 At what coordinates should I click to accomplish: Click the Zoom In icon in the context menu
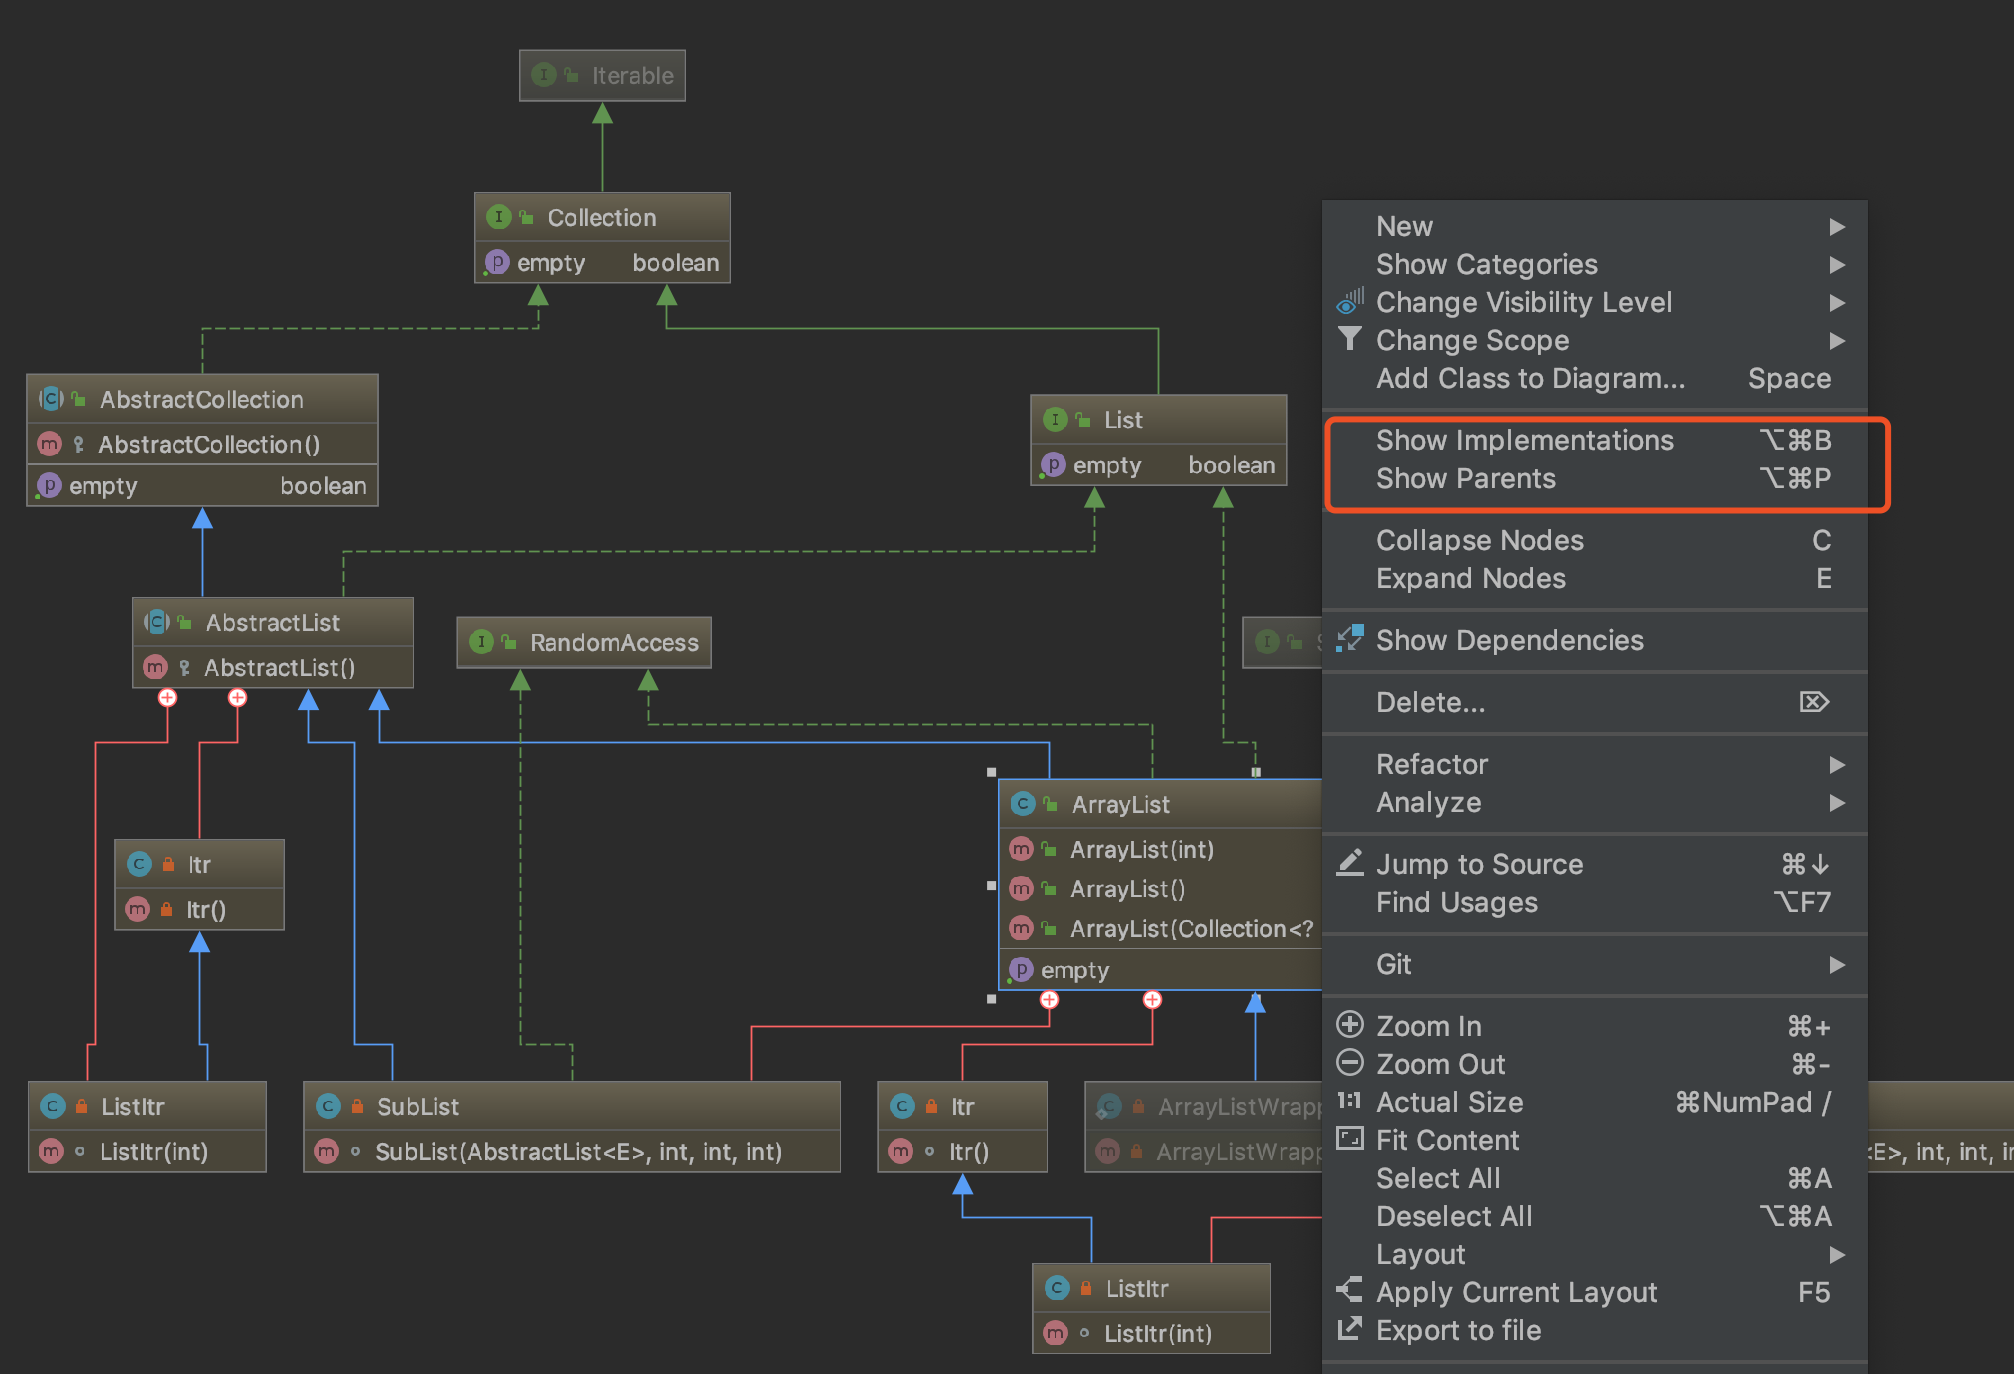pos(1351,1025)
